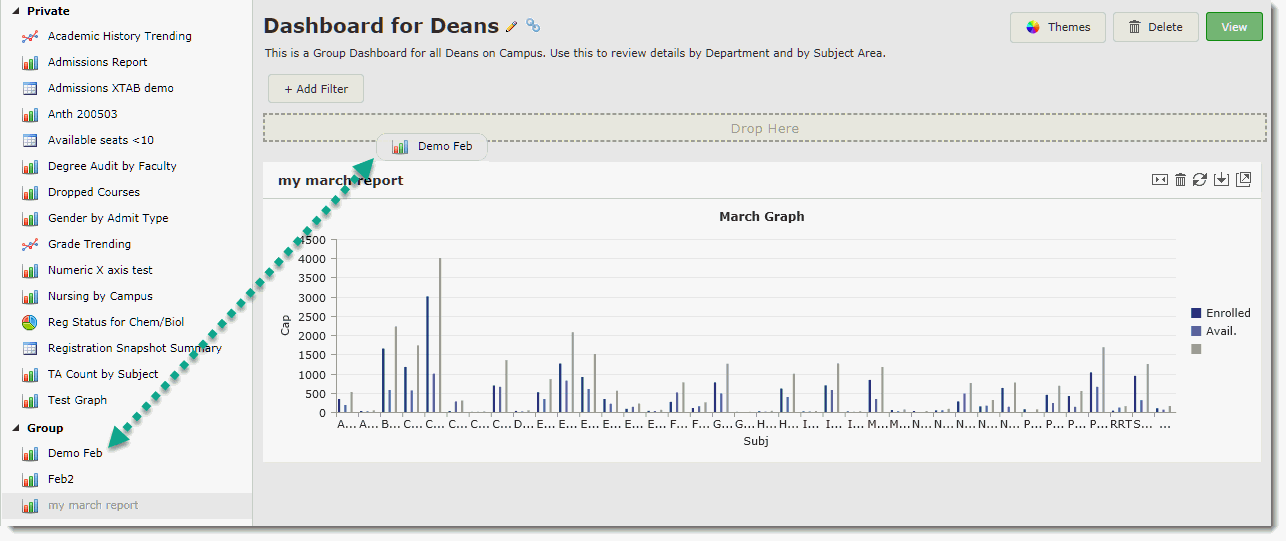
Task: Open the Themes picker
Action: coord(1057,27)
